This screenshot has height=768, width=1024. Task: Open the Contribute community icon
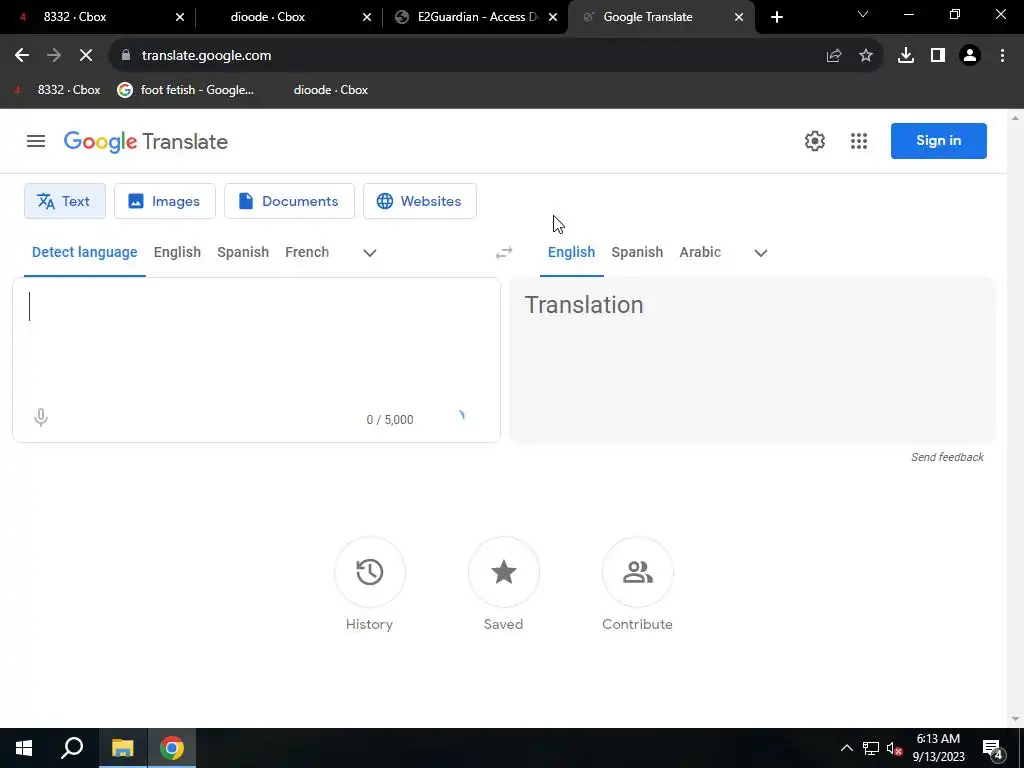tap(637, 572)
